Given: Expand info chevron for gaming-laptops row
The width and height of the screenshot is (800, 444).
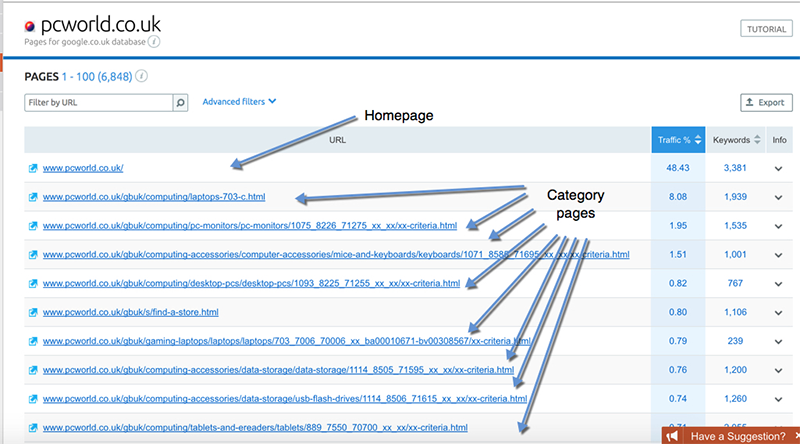Looking at the screenshot, I should [x=778, y=341].
